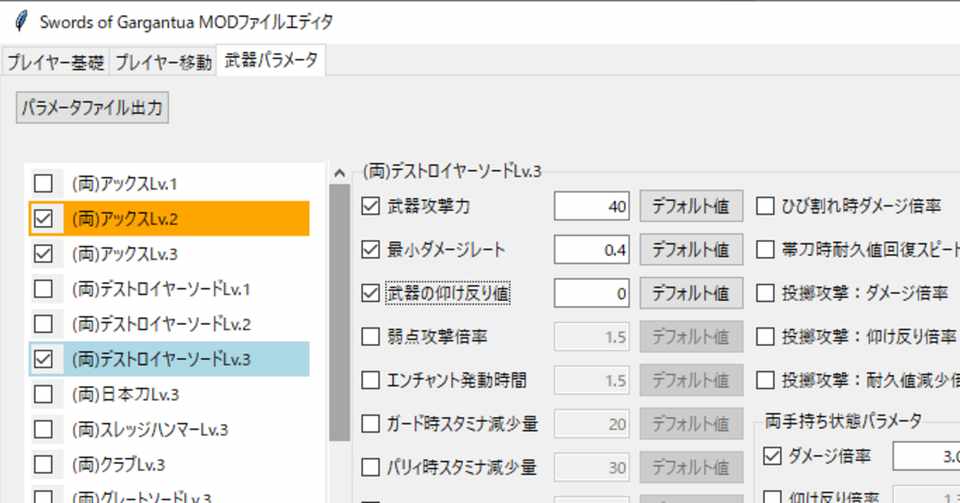Select the 武器パラメータ tab
The image size is (960, 503).
pyautogui.click(x=272, y=61)
